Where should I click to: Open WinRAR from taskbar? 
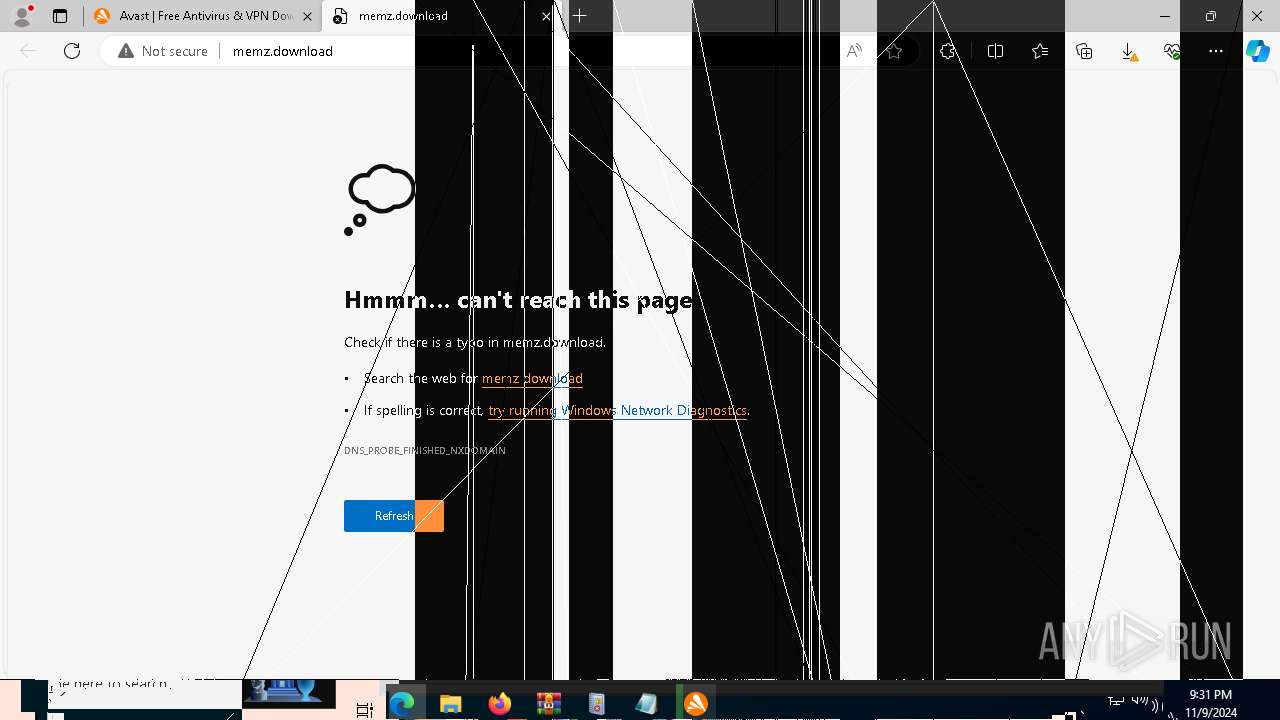pyautogui.click(x=548, y=704)
